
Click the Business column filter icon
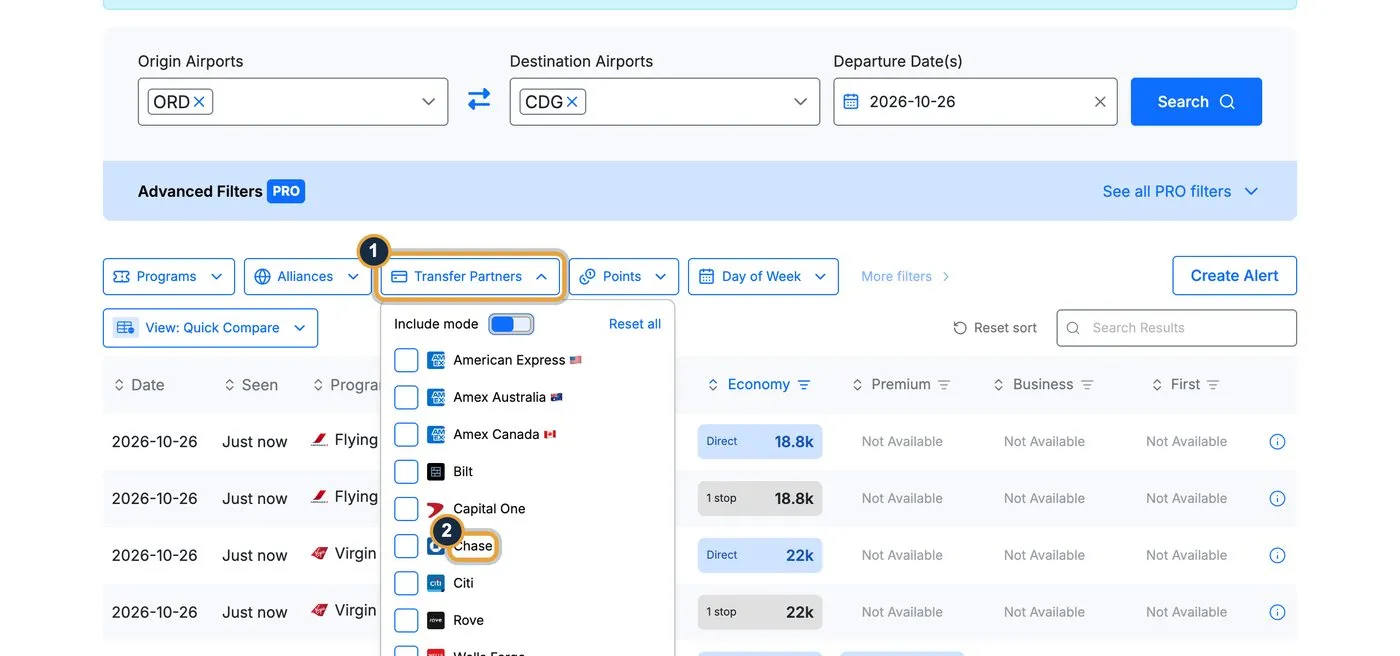[1087, 385]
